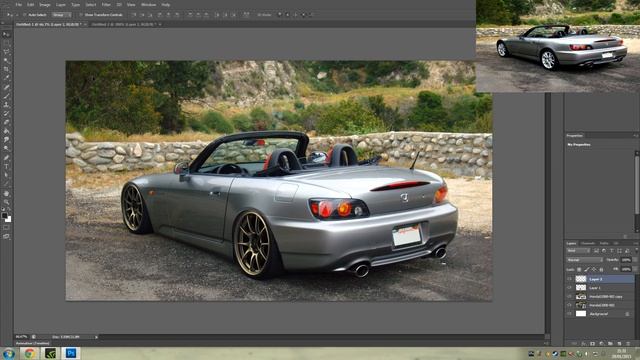Change screen mode from toolbox bottom
640x360 pixels.
[x=6, y=236]
